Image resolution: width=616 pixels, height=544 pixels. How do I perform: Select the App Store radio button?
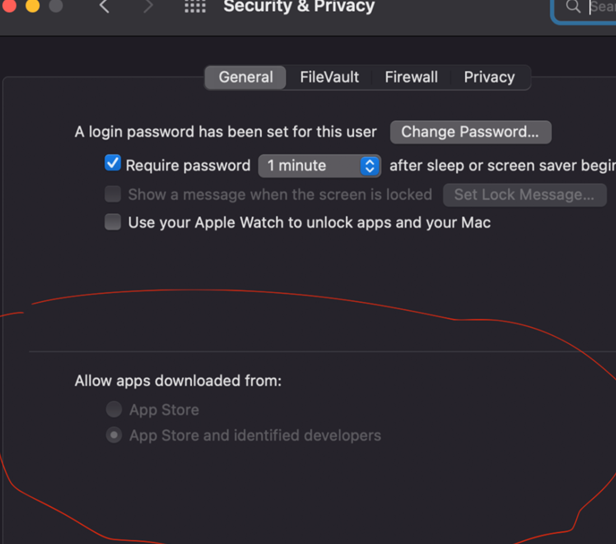114,409
